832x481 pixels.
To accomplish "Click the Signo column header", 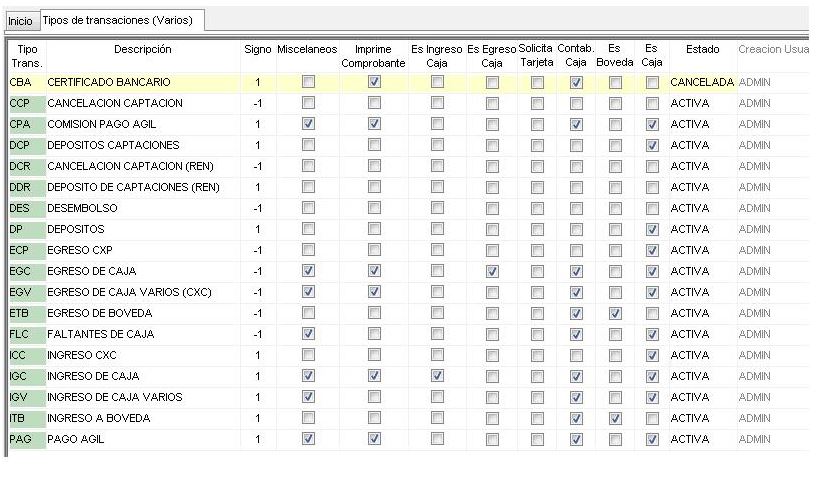I will coord(258,50).
